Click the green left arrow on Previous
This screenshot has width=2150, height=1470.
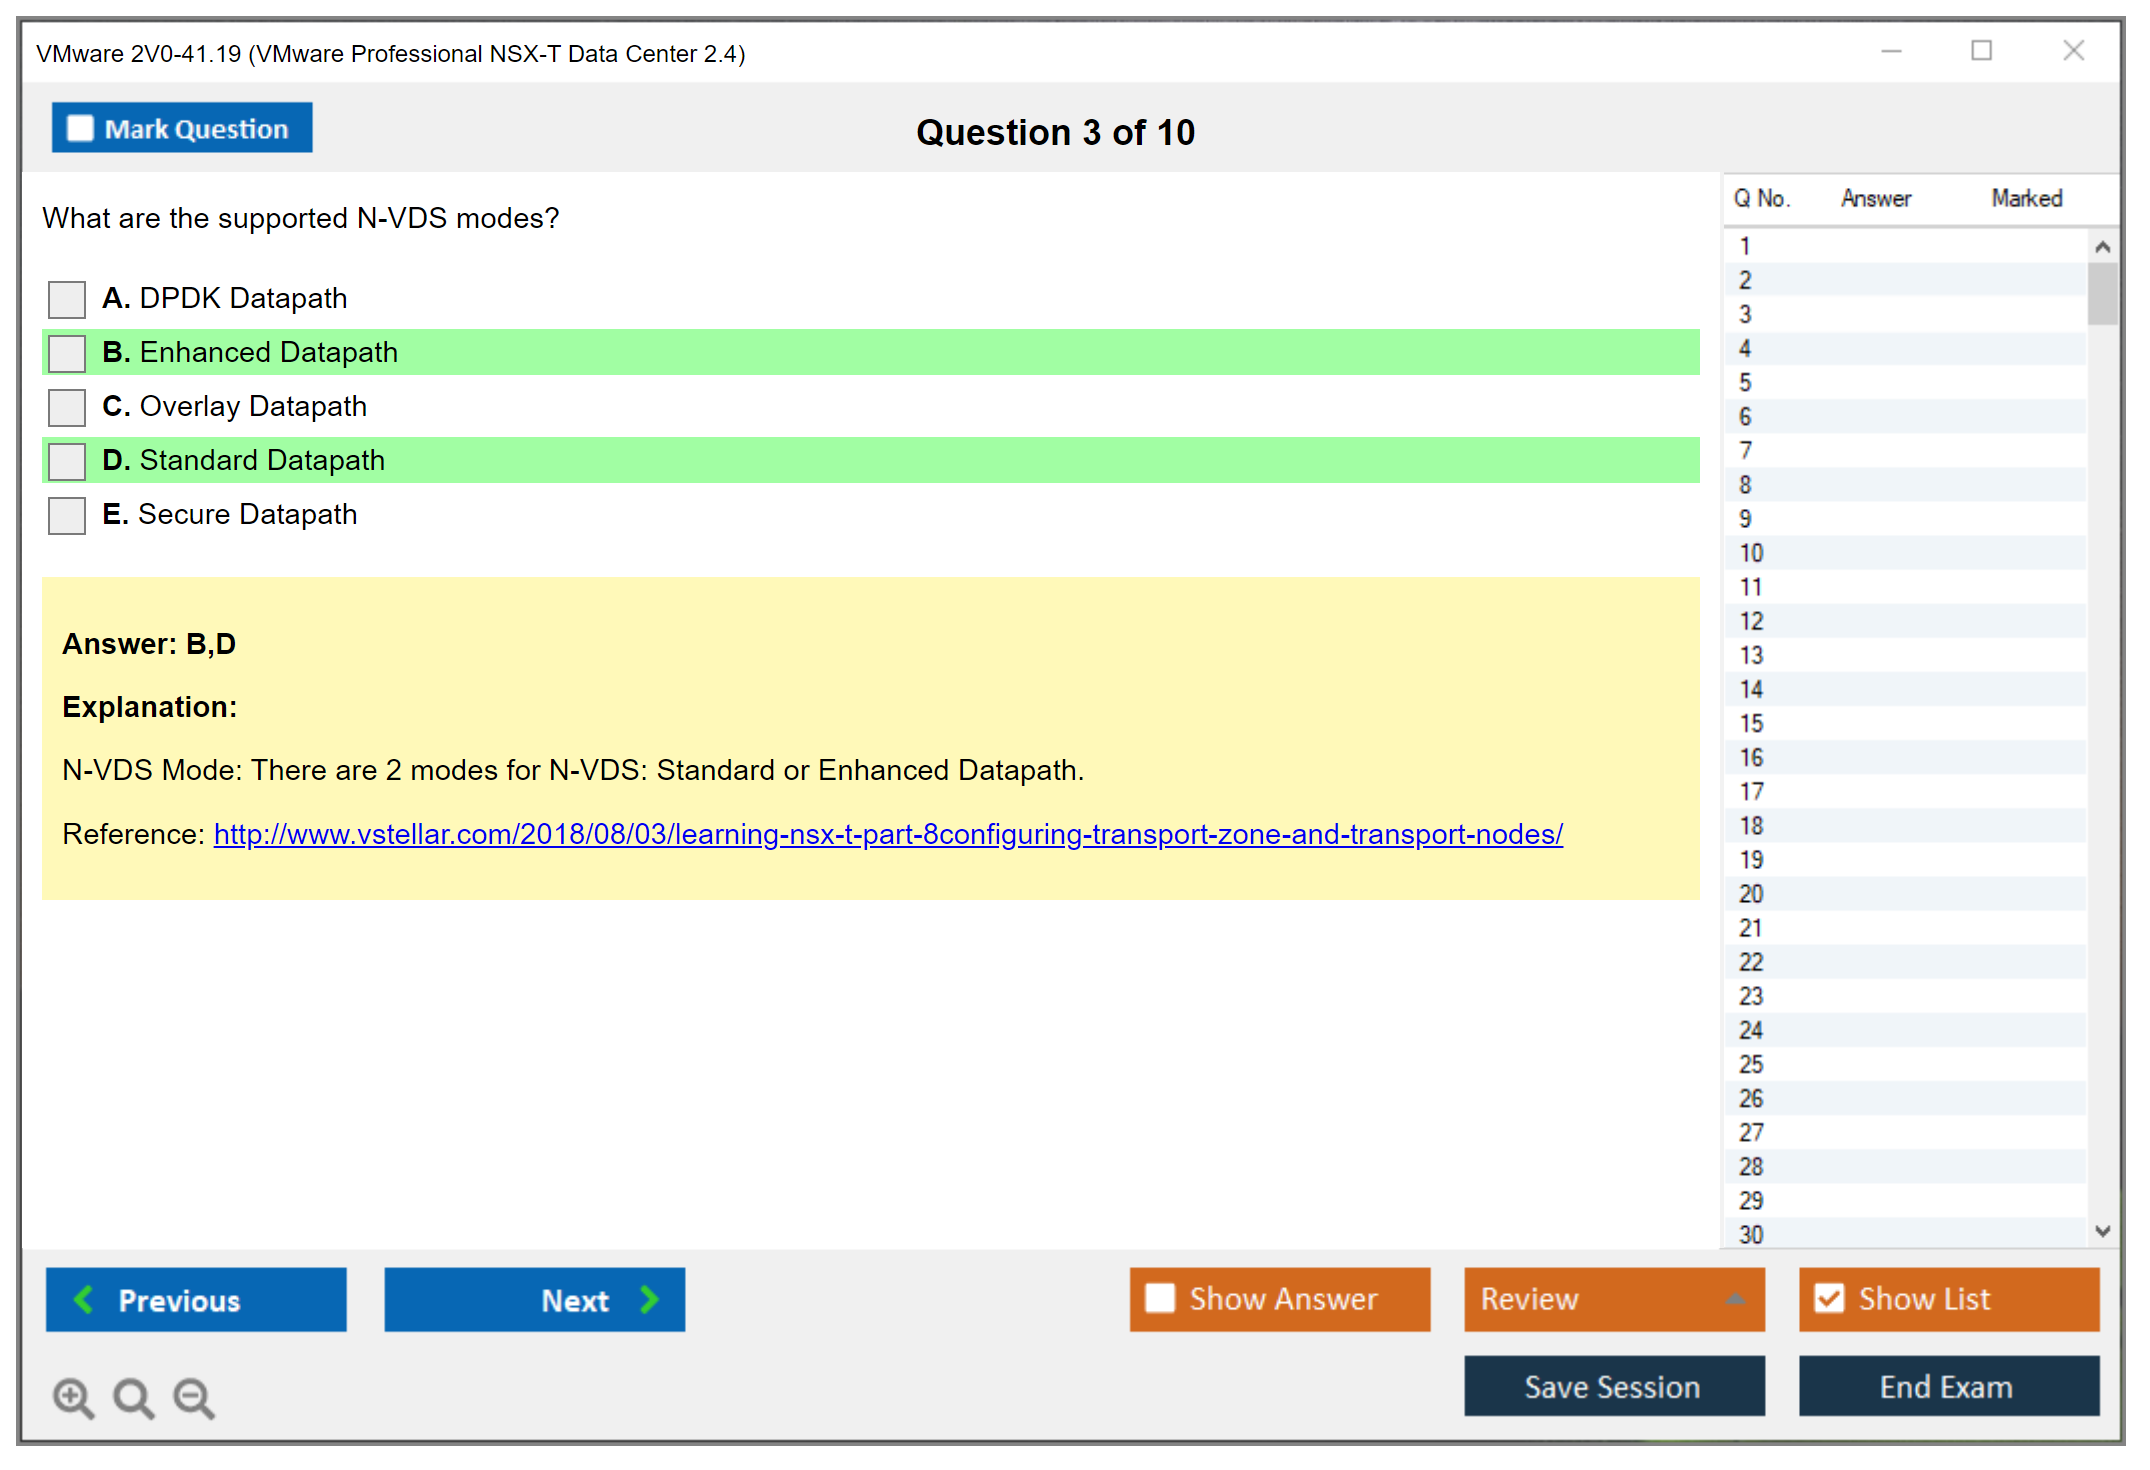click(85, 1300)
